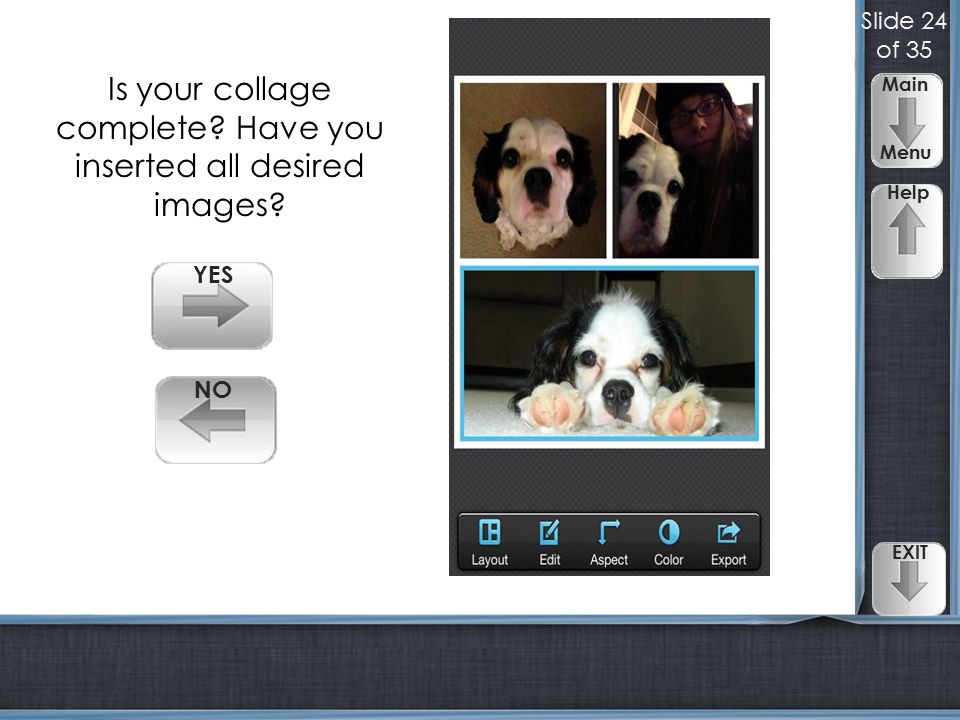Click the 'Is your collage complete?' question text

coord(219,147)
